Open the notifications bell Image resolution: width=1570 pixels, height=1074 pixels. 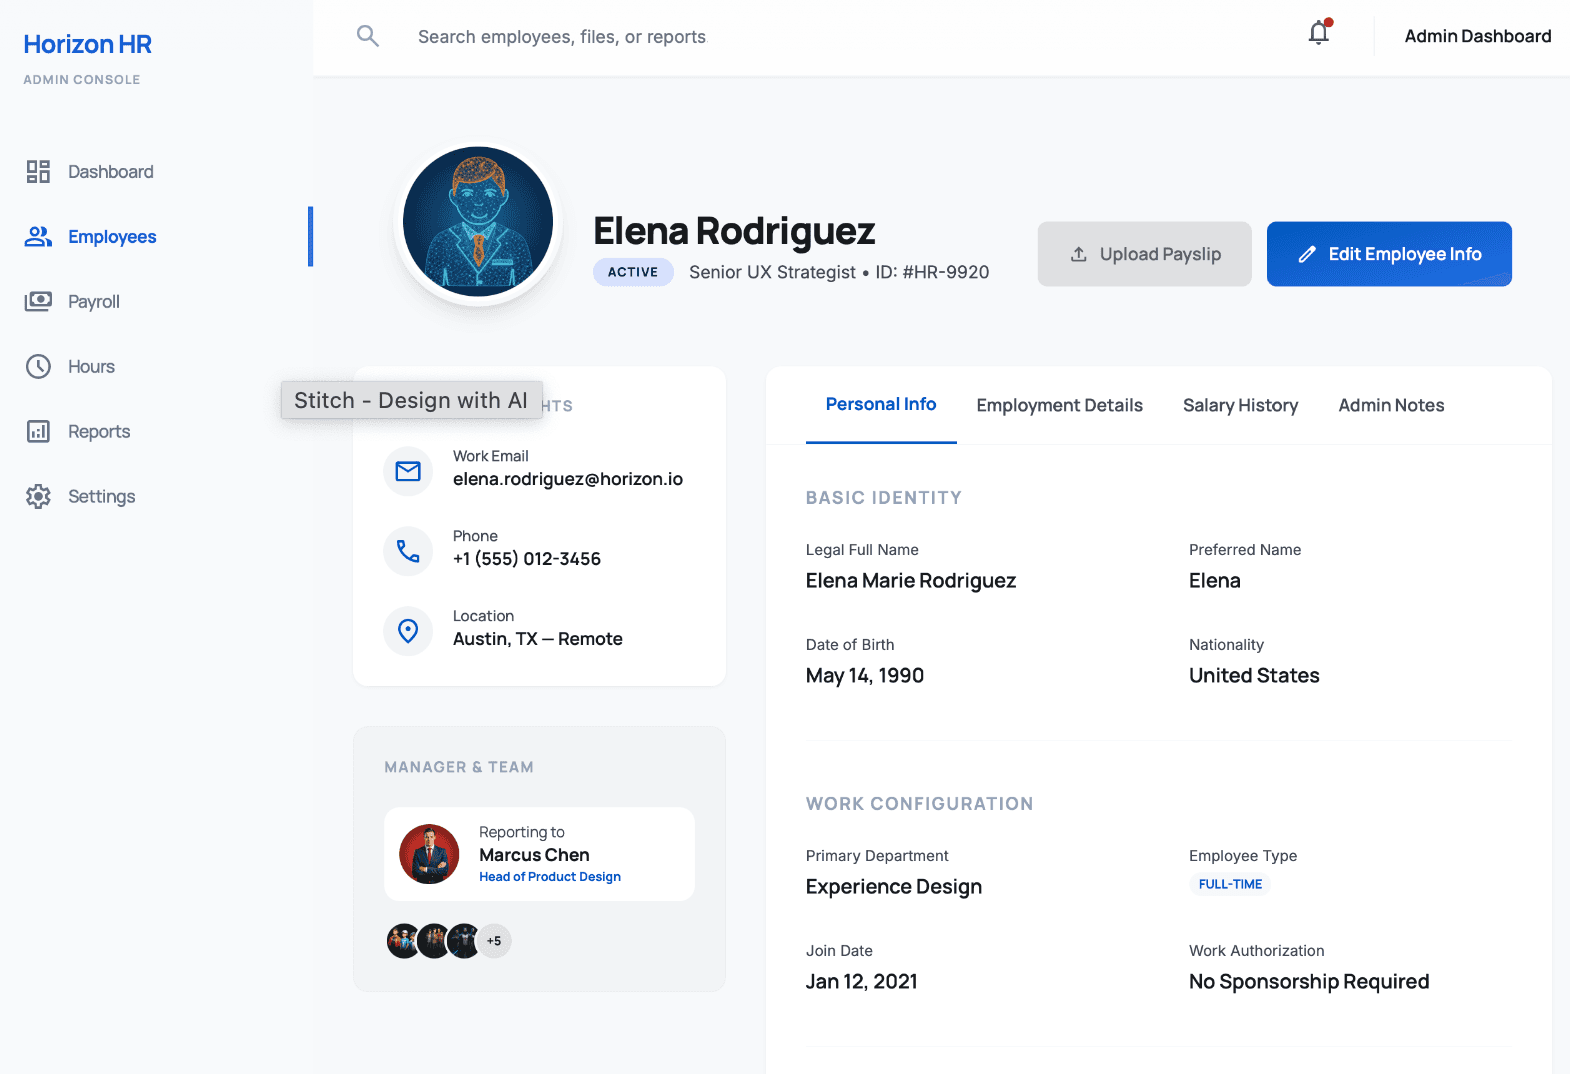(x=1319, y=34)
